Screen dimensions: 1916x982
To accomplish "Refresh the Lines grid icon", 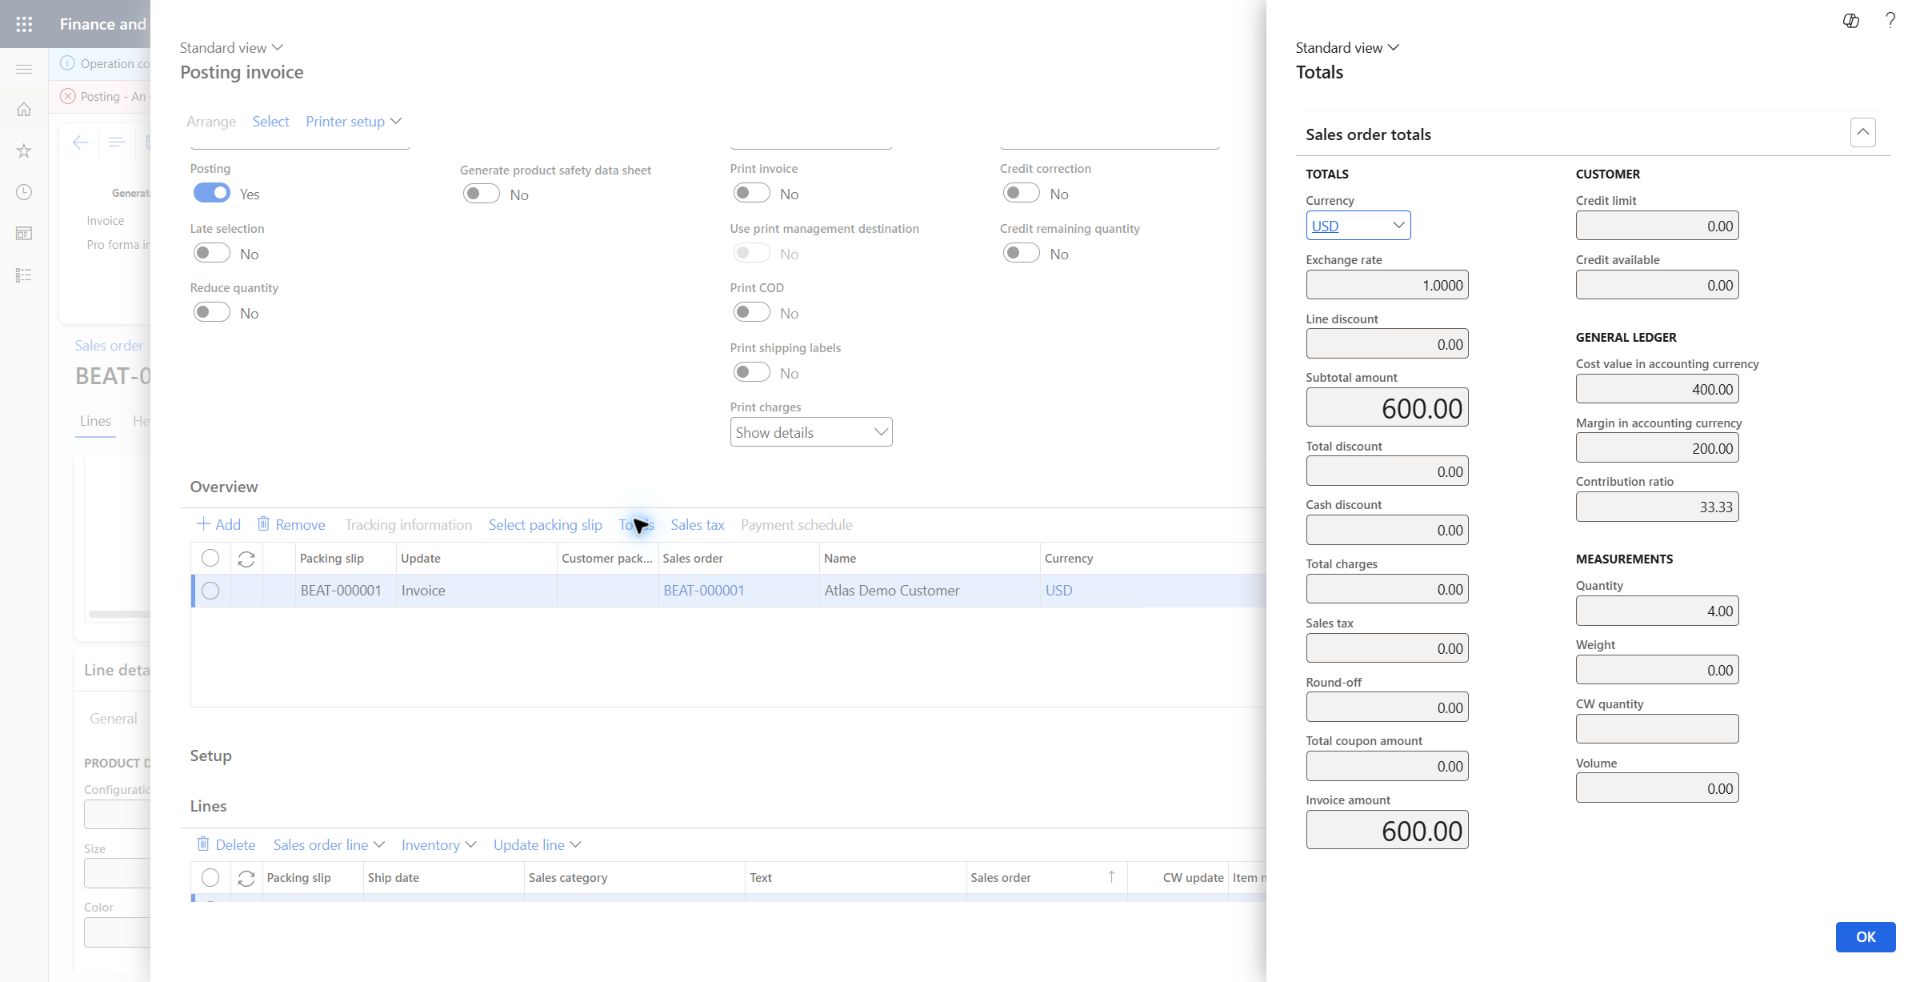I will tap(246, 878).
